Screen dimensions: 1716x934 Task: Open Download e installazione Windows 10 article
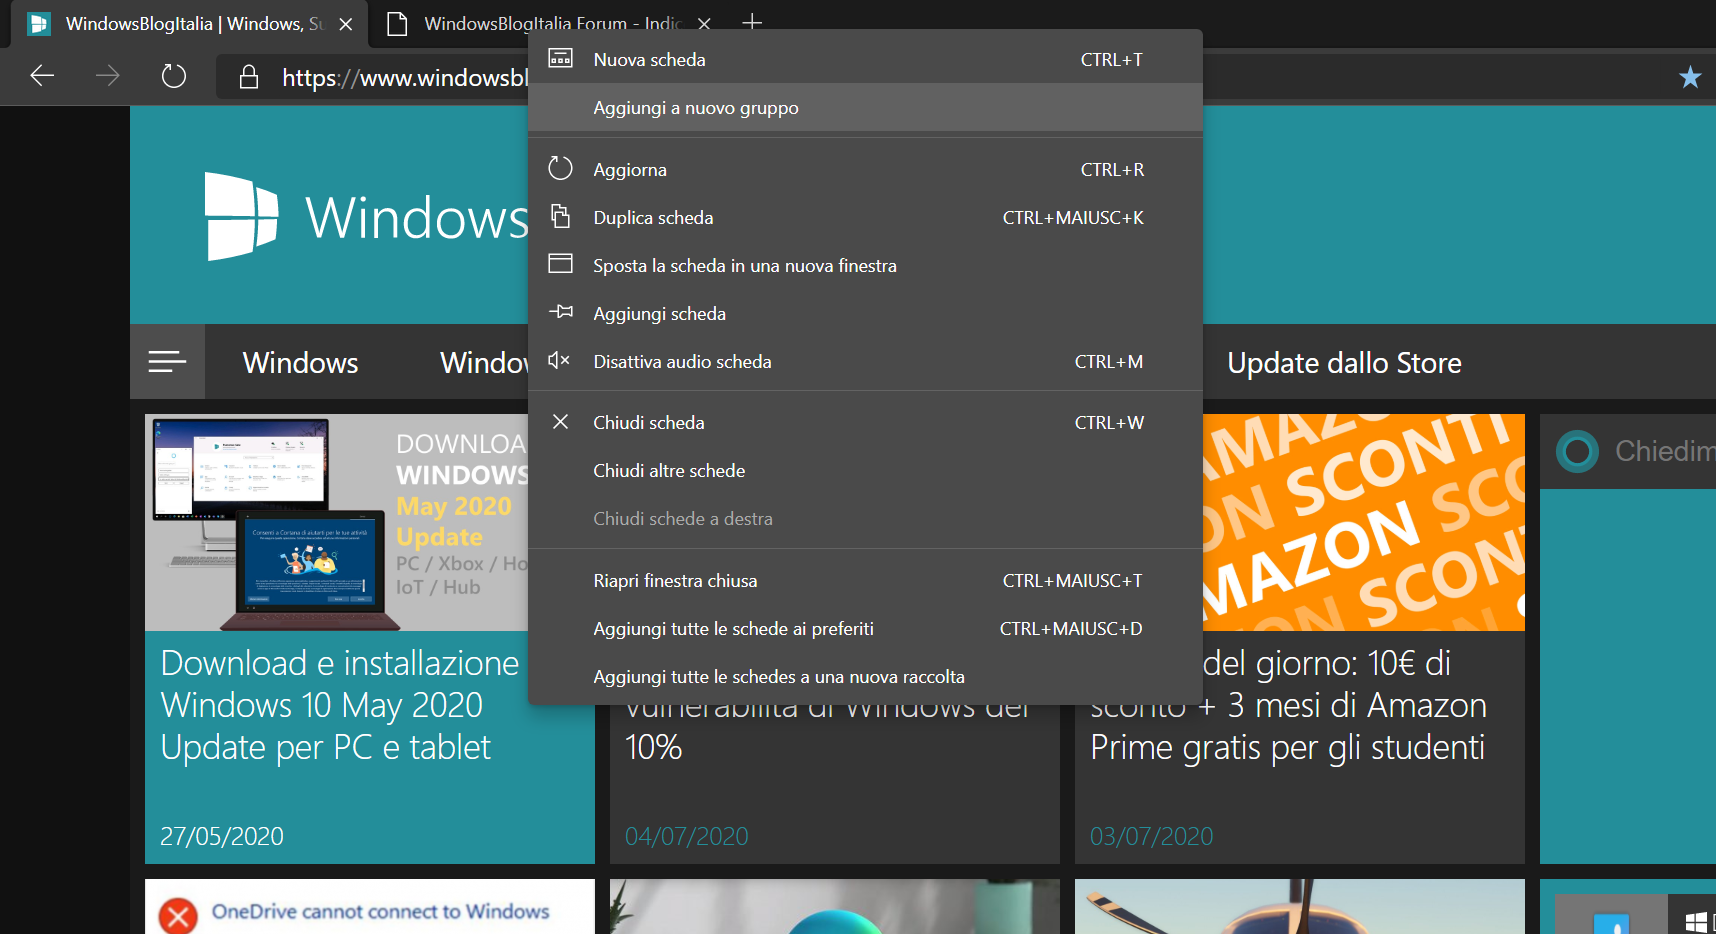pos(340,705)
